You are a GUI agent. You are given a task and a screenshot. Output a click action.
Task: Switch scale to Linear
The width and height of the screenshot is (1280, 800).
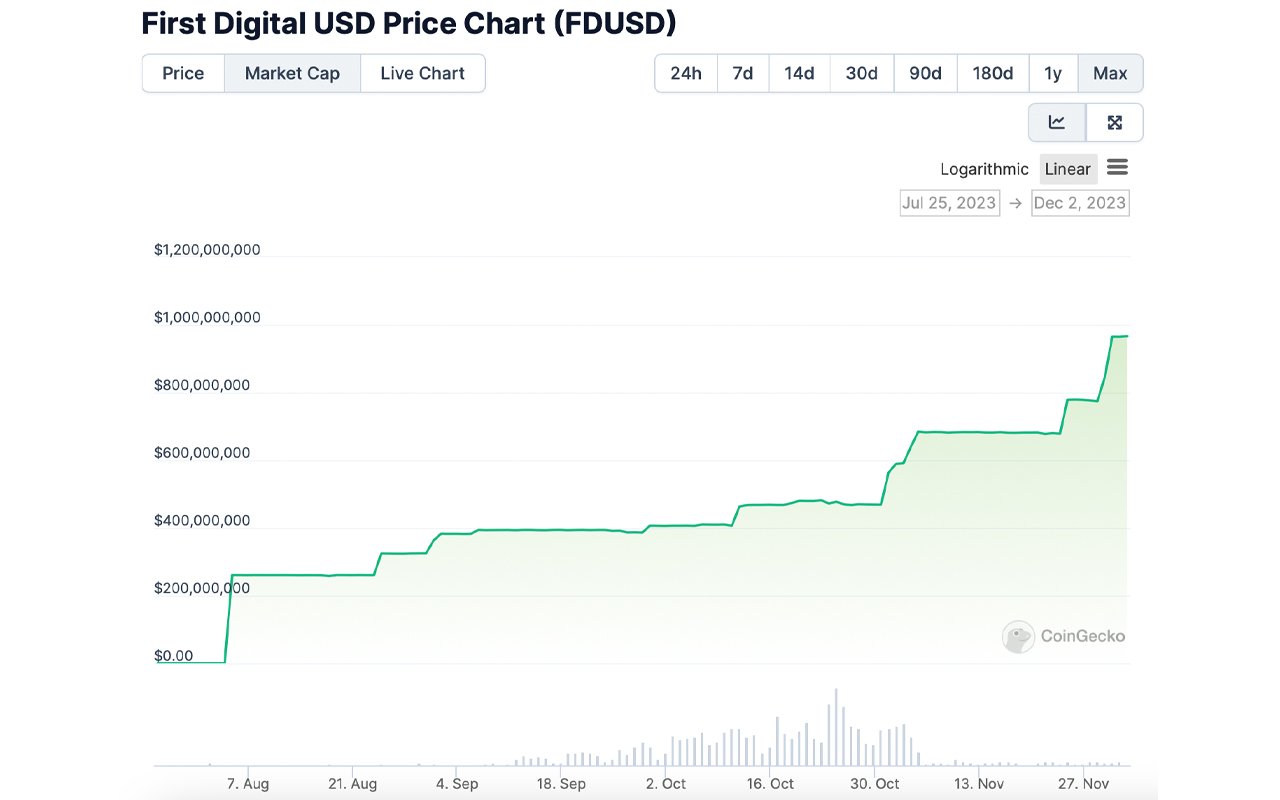coord(1067,169)
